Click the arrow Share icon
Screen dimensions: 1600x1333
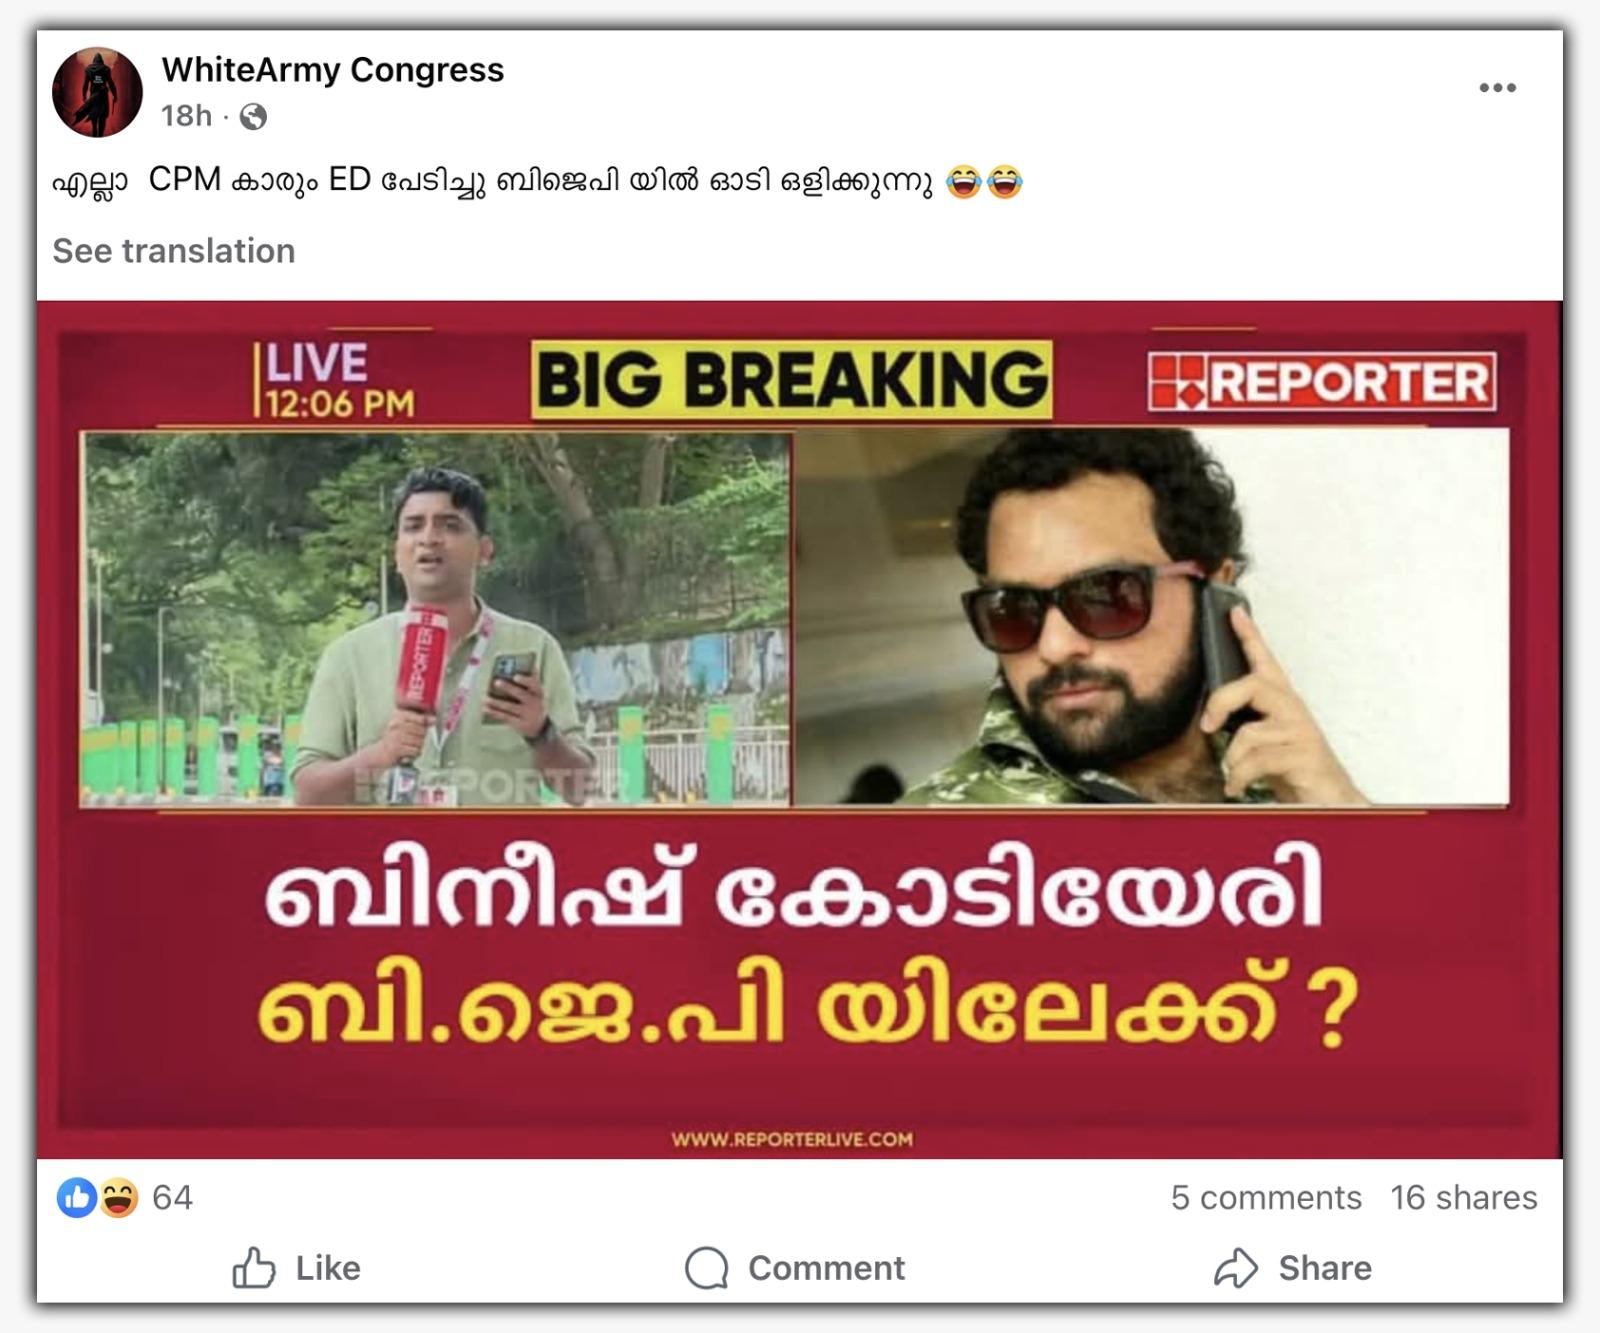tap(1236, 1268)
